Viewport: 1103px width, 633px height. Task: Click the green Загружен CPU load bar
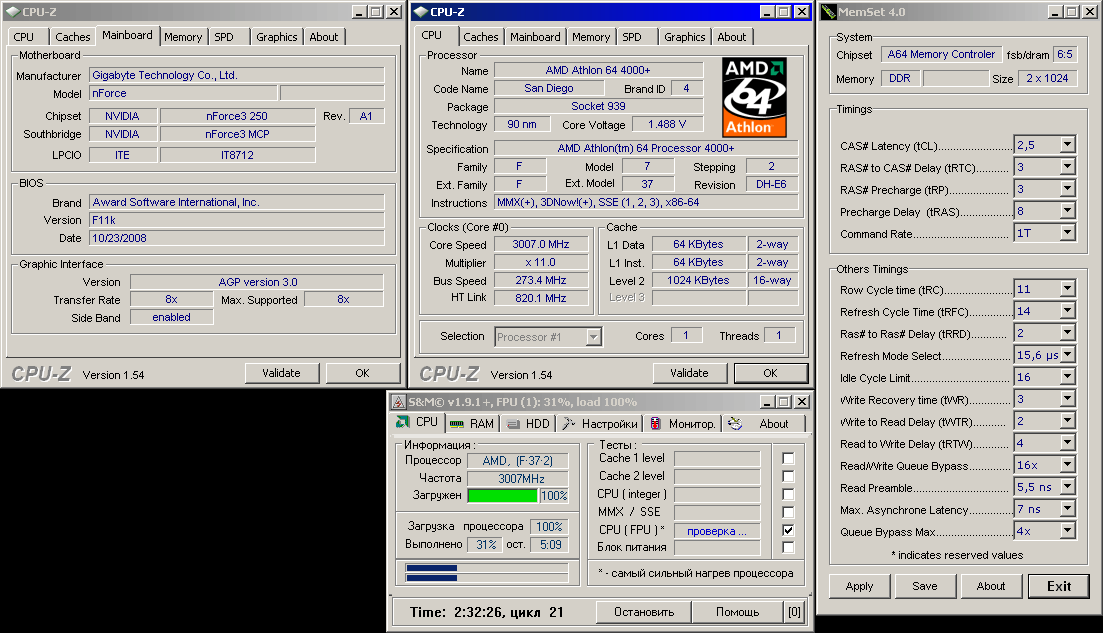[502, 496]
